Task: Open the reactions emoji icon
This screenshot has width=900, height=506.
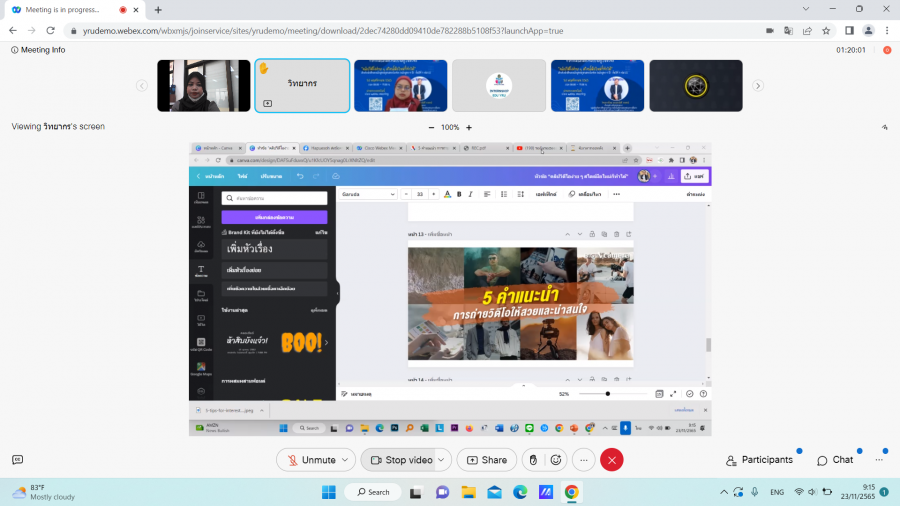Action: 556,460
